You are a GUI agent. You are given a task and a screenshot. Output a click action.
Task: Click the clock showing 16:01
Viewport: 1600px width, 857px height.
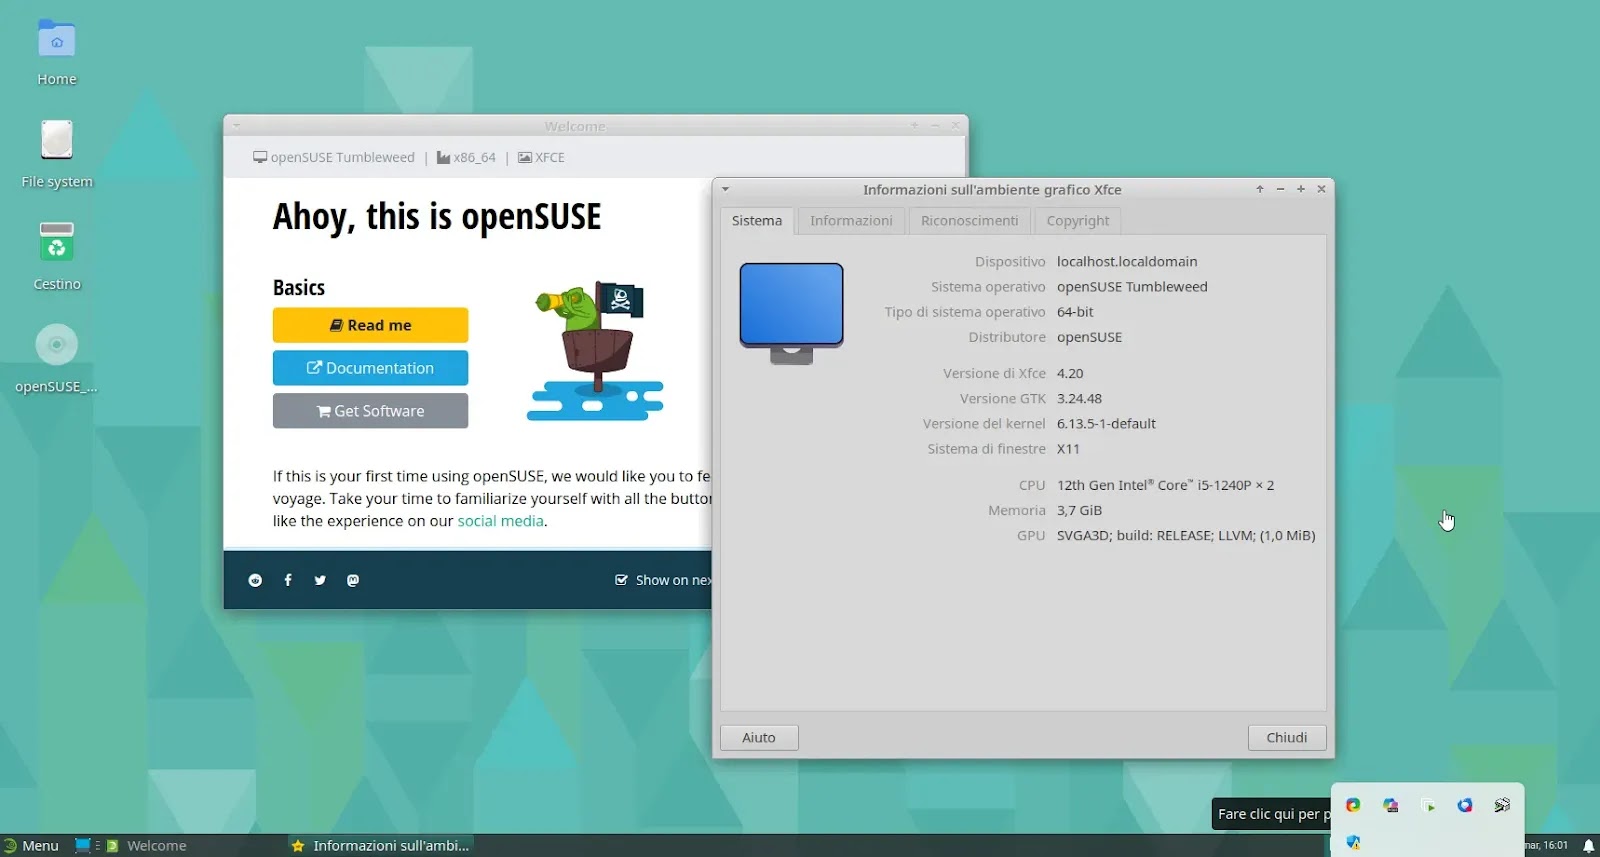[x=1546, y=846]
